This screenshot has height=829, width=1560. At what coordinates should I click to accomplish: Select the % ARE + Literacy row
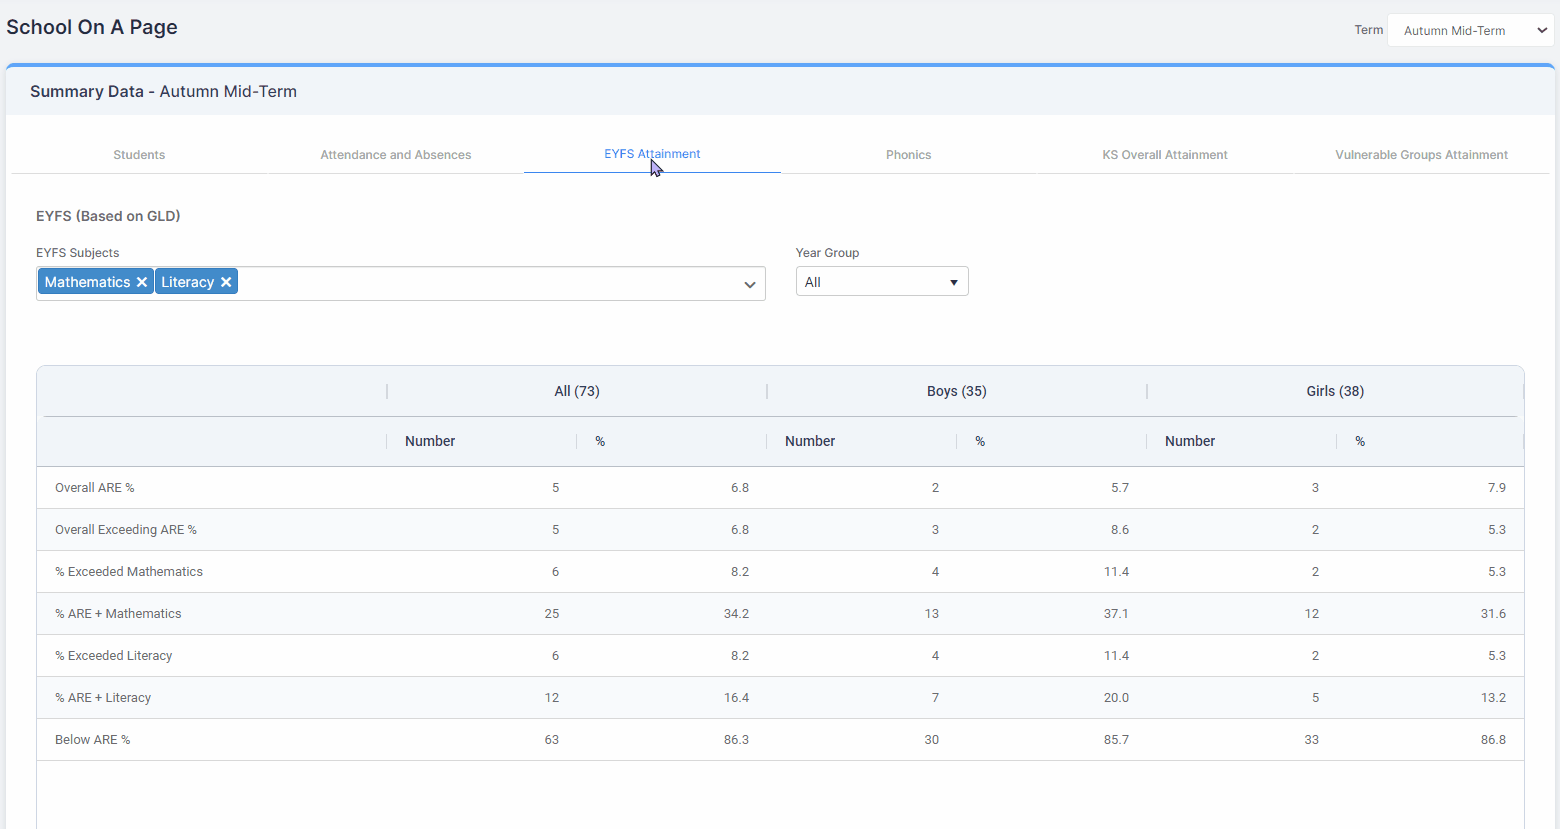(x=780, y=698)
